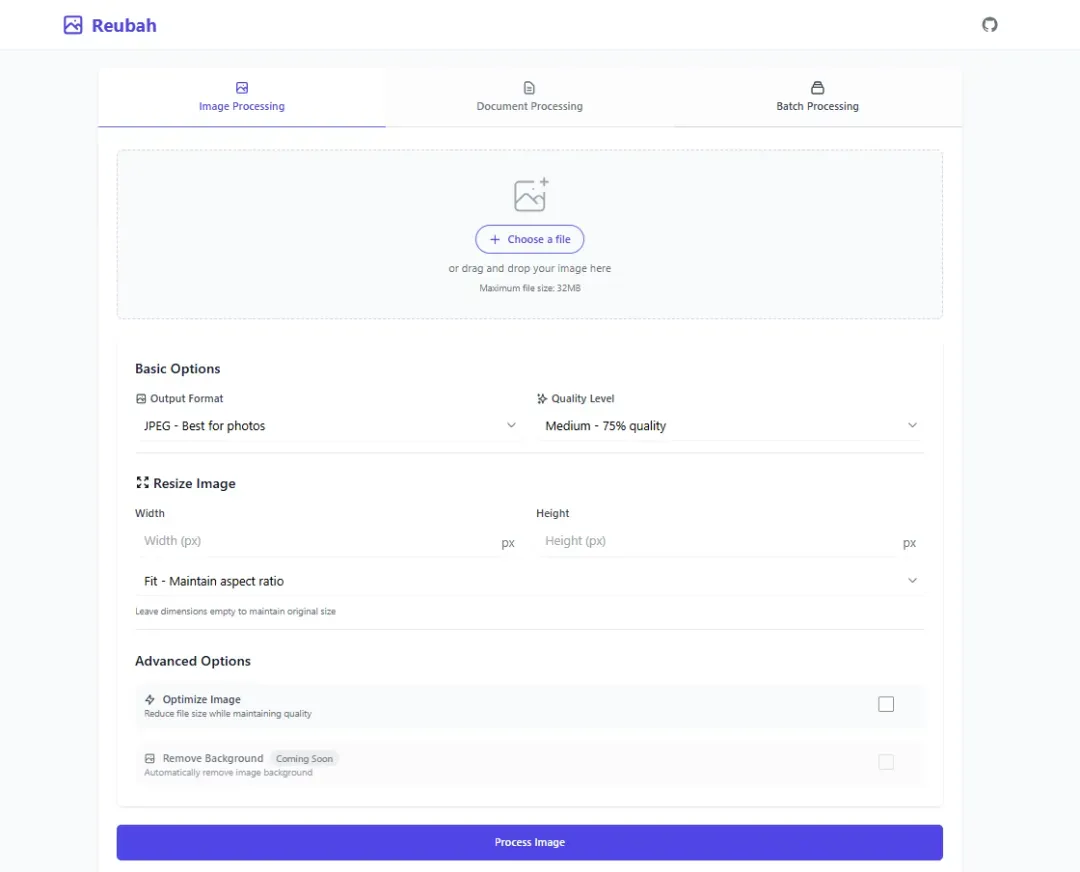Open the Output Format JPEG dropdown
The height and width of the screenshot is (872, 1080).
click(x=329, y=426)
